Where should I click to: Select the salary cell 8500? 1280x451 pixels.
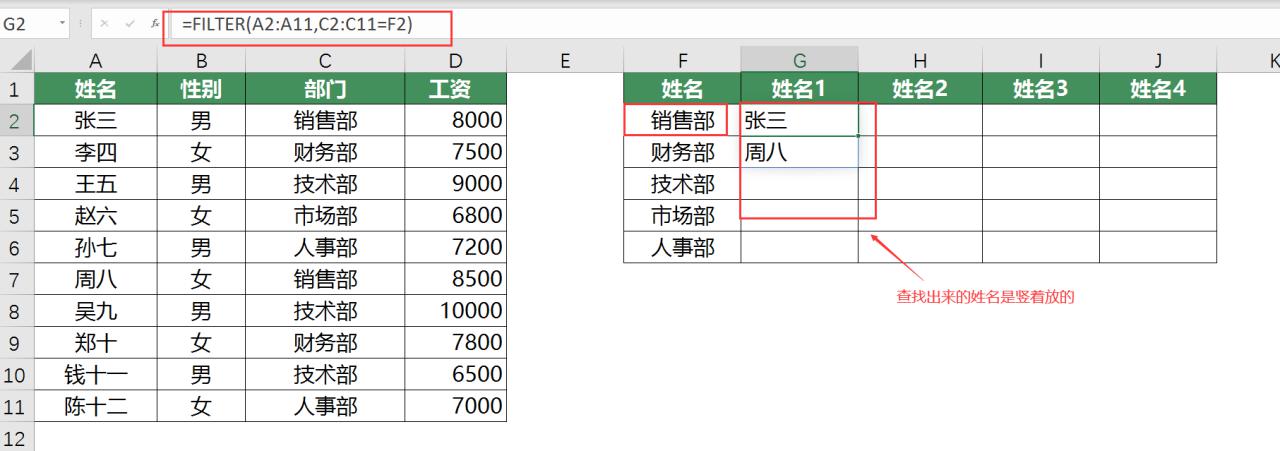point(456,279)
